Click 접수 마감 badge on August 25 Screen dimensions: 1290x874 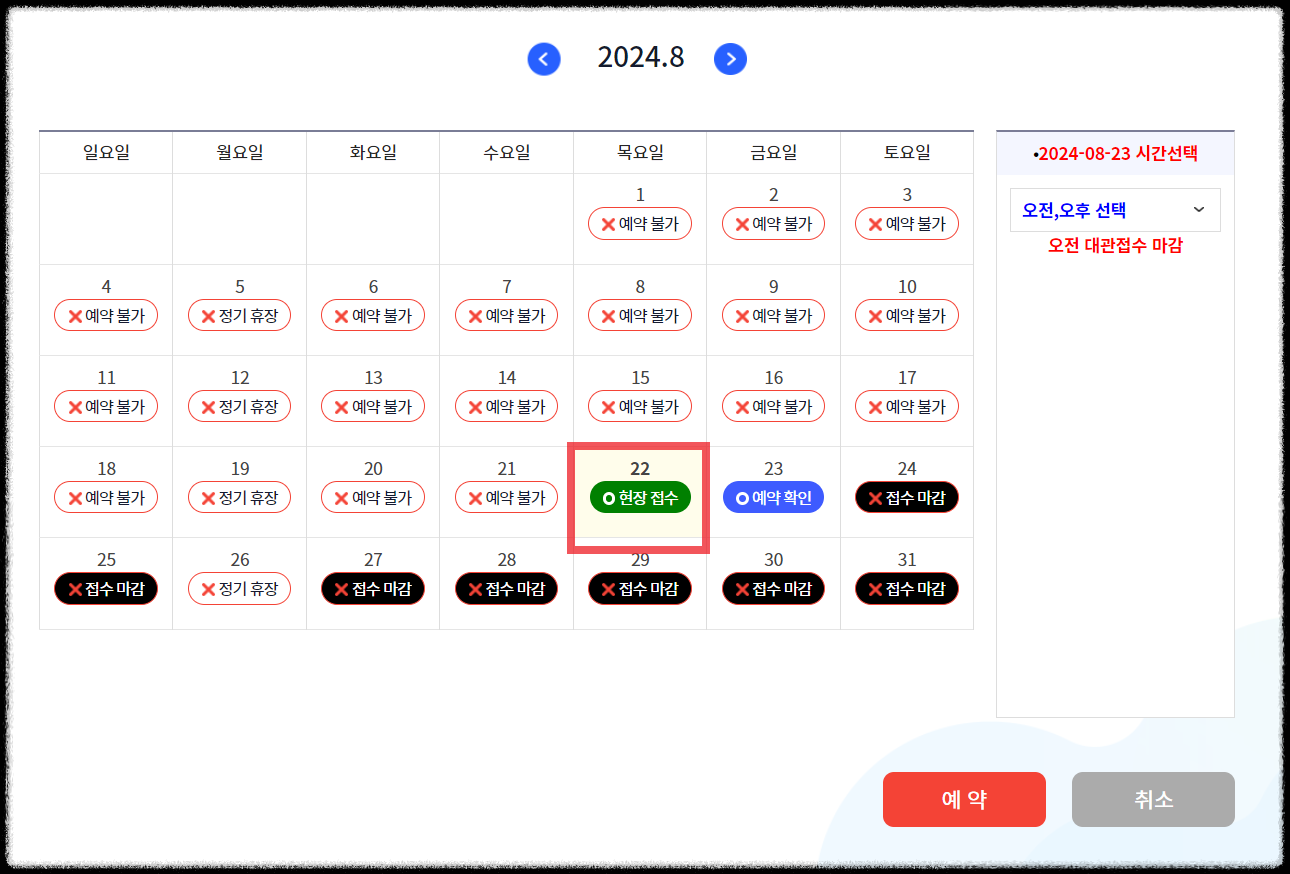click(106, 589)
